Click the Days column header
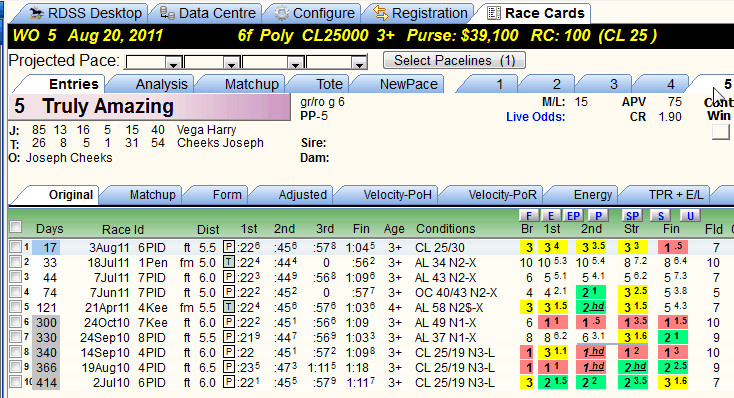This screenshot has height=398, width=734. [x=50, y=229]
